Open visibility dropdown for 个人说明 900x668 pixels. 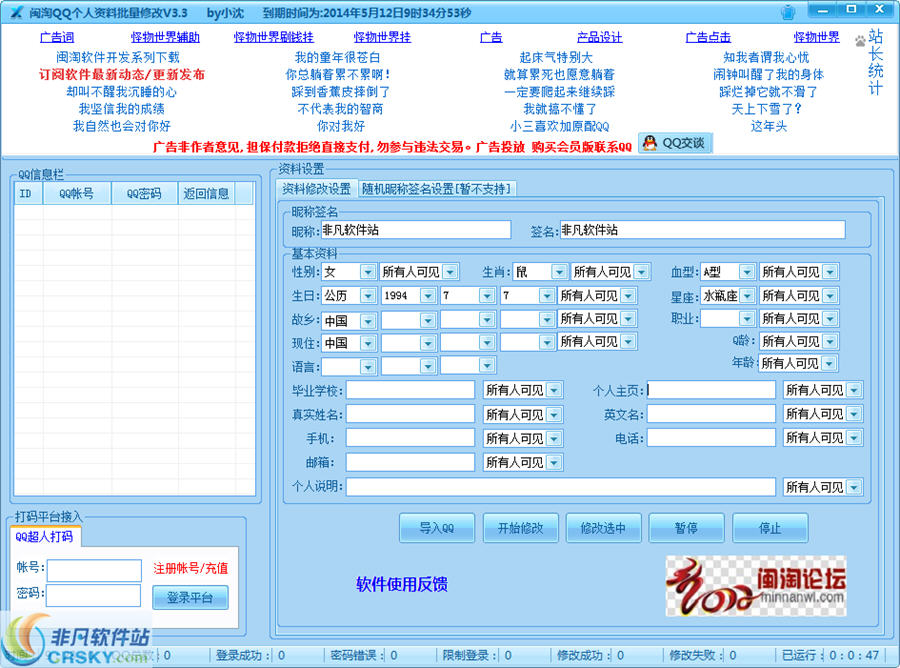(823, 487)
